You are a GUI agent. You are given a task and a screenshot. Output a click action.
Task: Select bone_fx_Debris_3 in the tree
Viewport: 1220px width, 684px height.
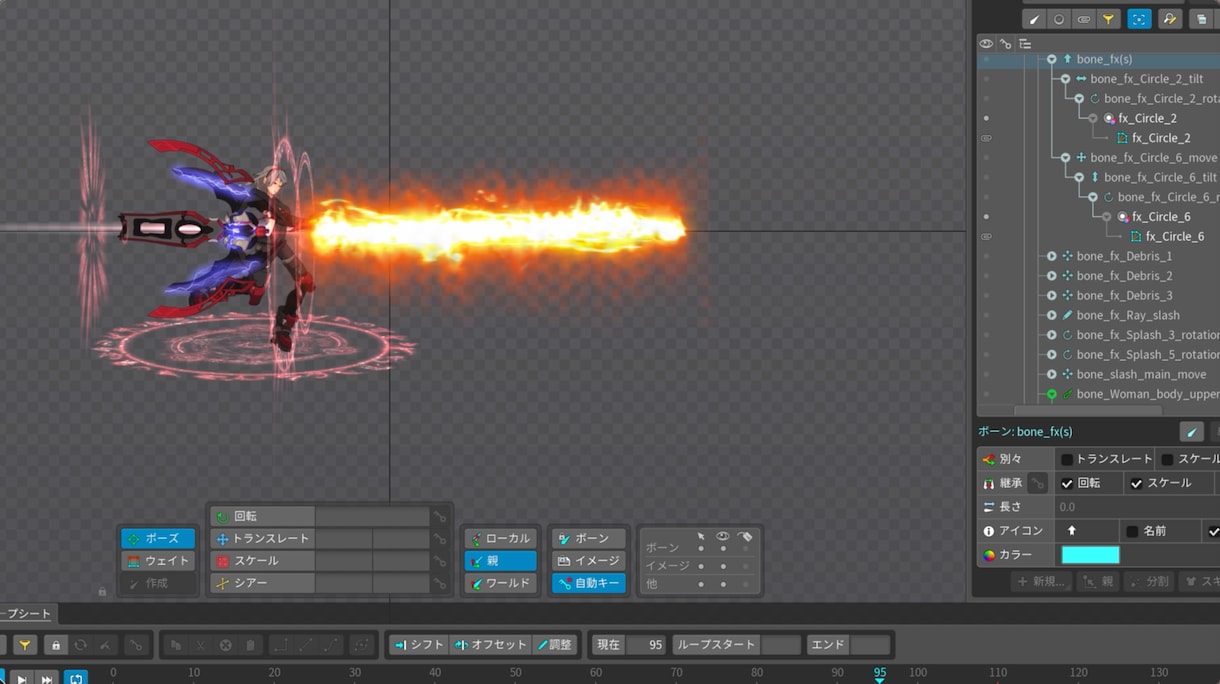(1124, 296)
